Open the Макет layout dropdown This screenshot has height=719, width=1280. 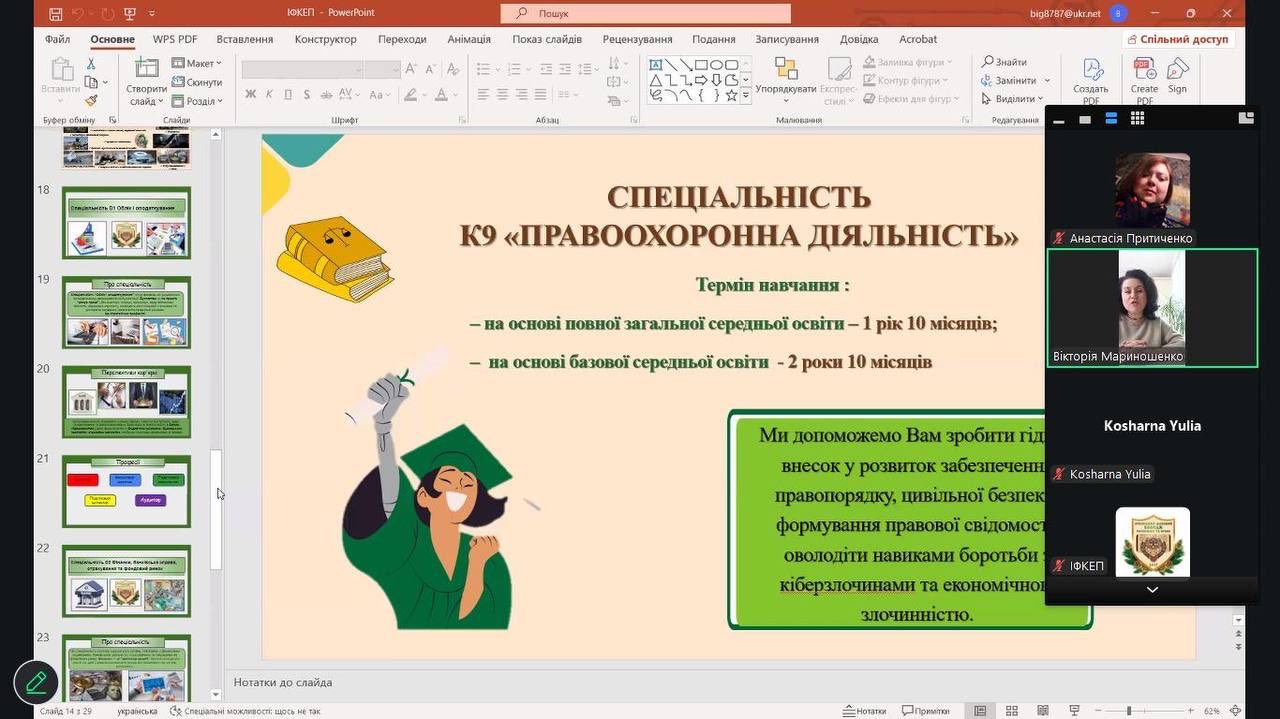click(x=196, y=63)
